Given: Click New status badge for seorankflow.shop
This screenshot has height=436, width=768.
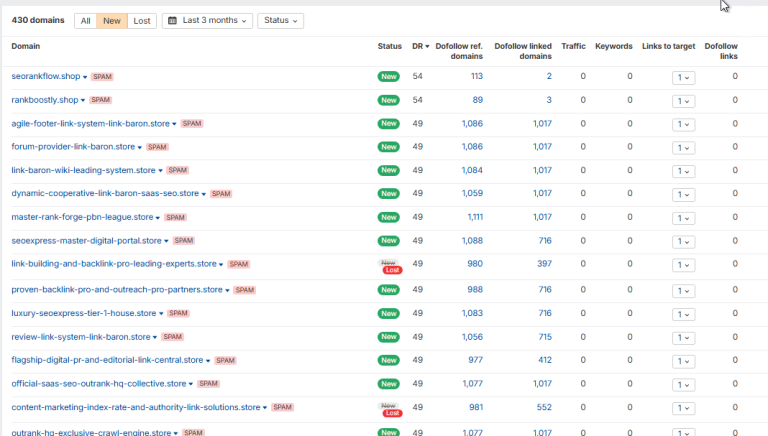Looking at the screenshot, I should [388, 76].
